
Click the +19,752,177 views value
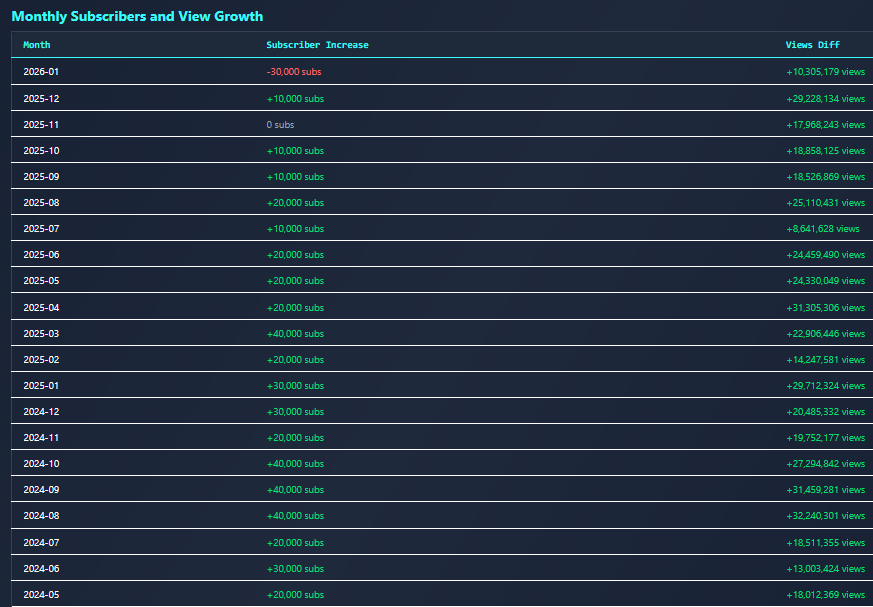[826, 438]
